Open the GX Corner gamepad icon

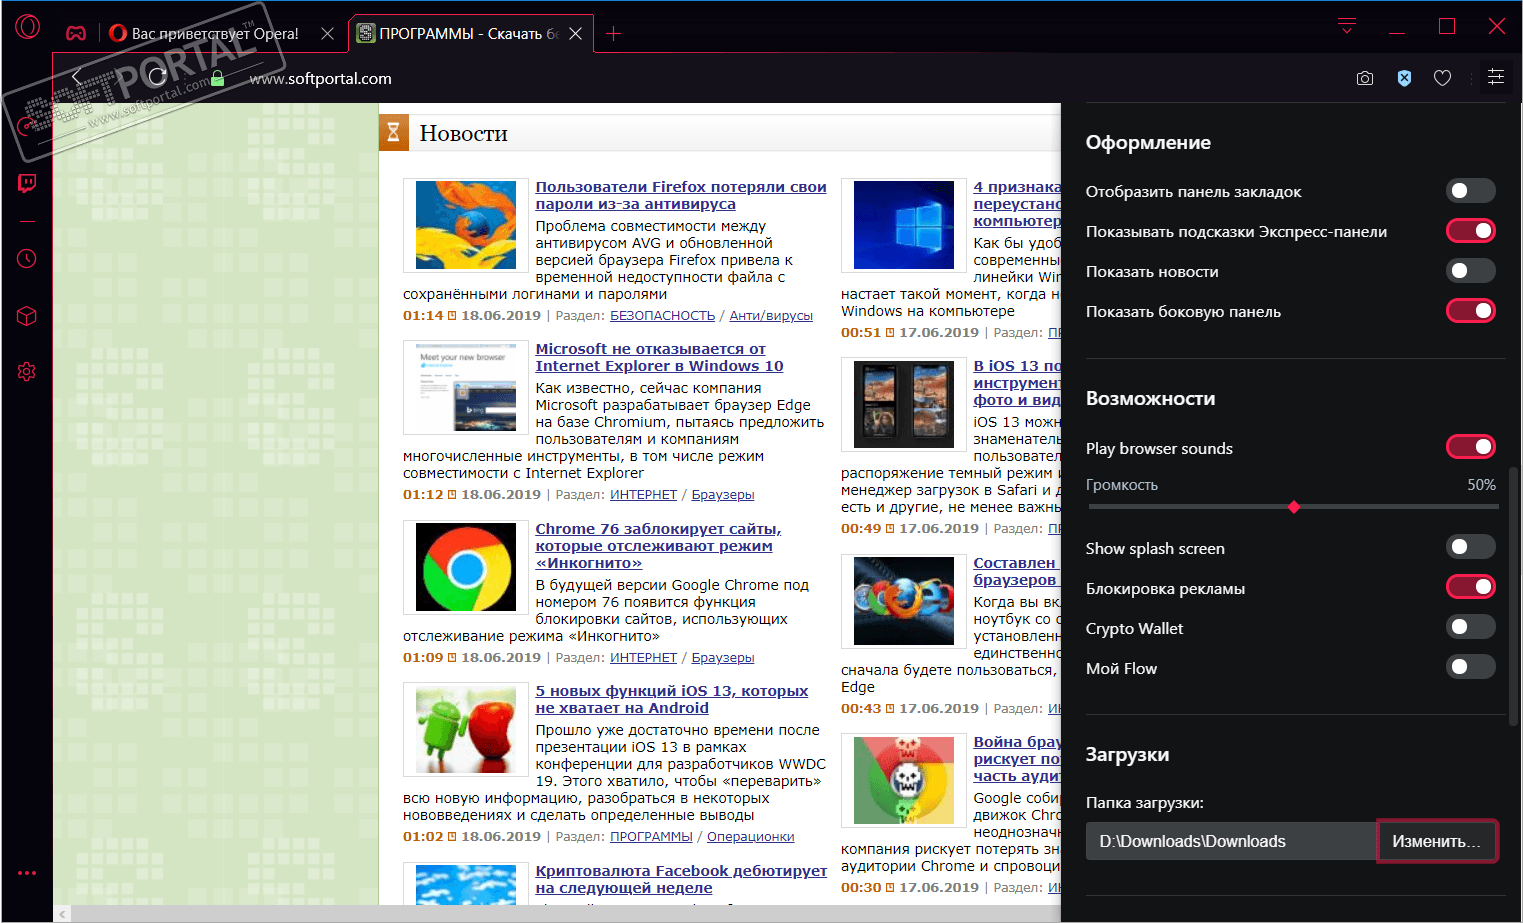click(x=76, y=33)
